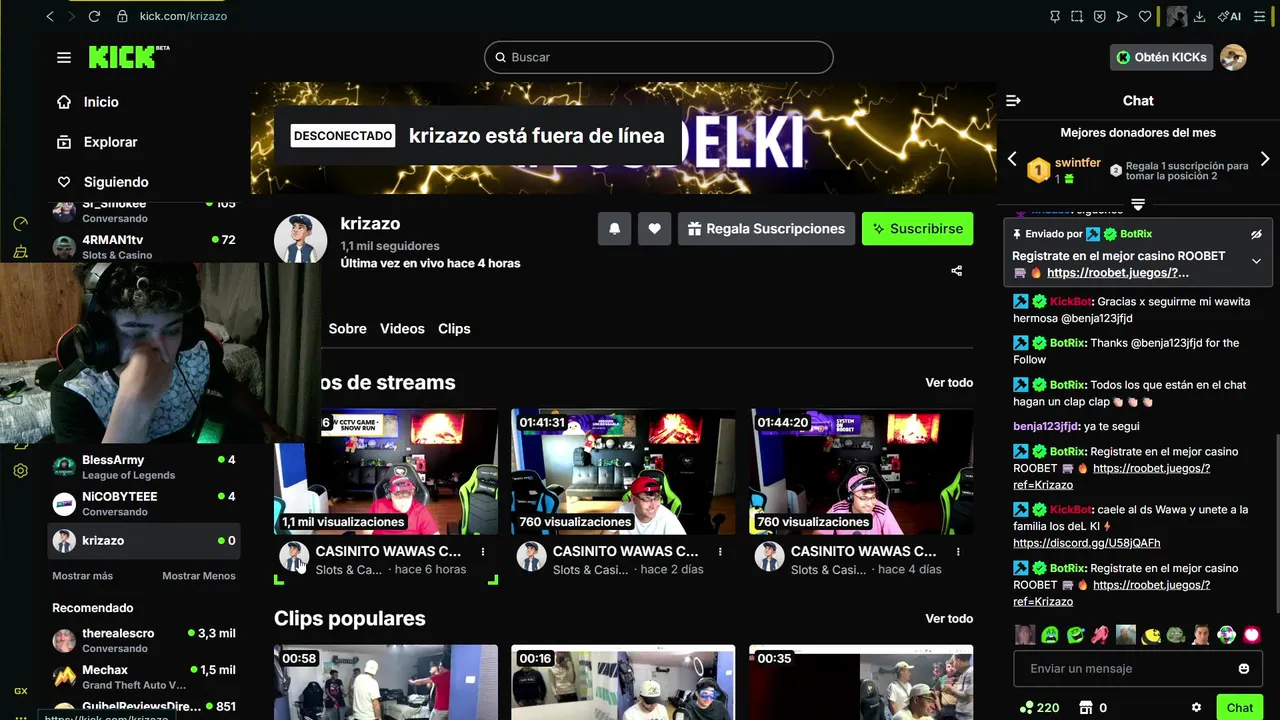
Task: Toggle follow heart for krizazo
Action: 654,228
